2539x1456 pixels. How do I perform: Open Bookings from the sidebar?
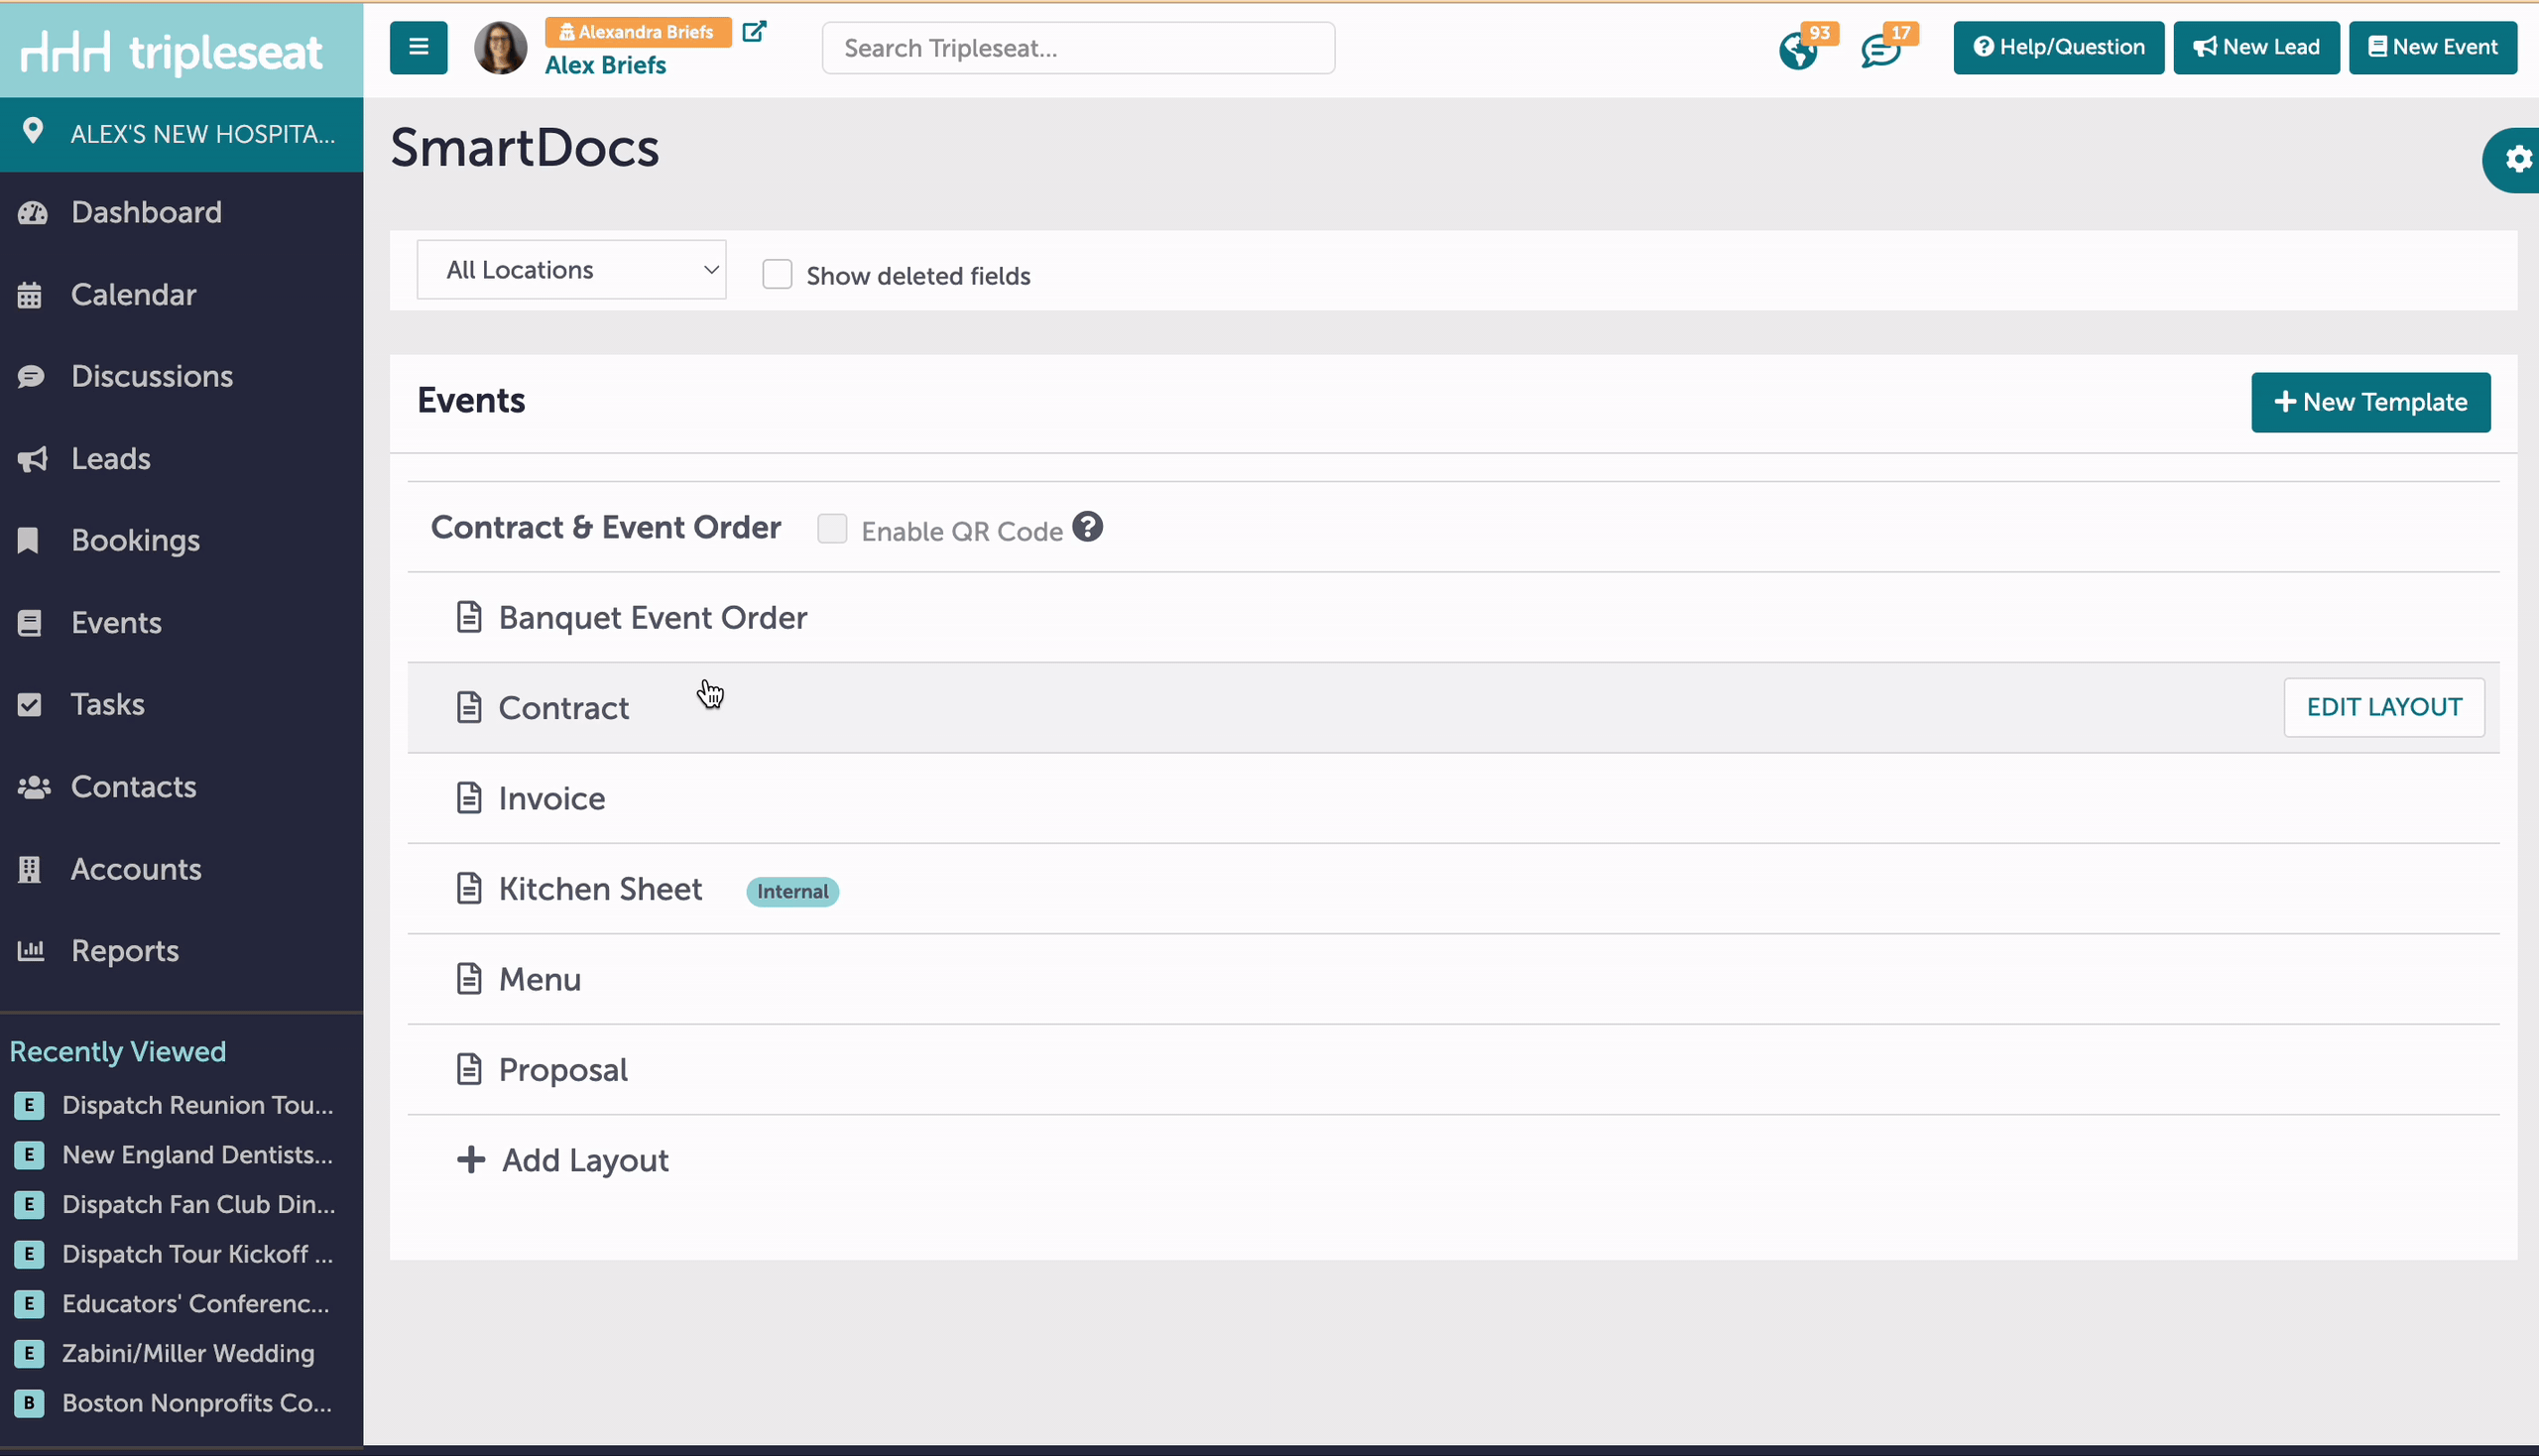coord(136,541)
